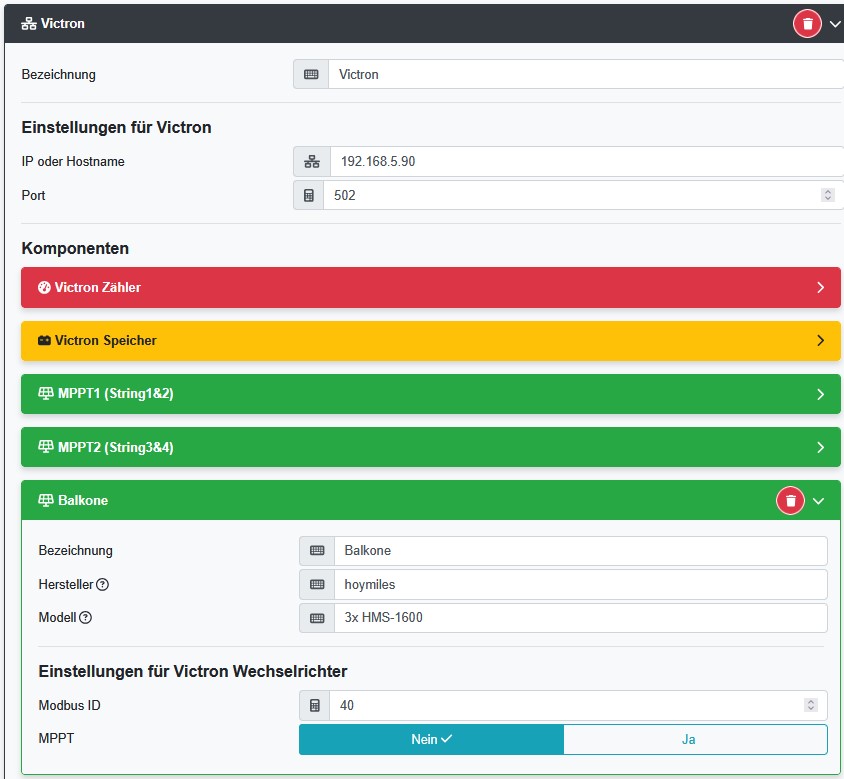The height and width of the screenshot is (779, 844).
Task: Collapse the Balkone component panel
Action: pos(819,501)
